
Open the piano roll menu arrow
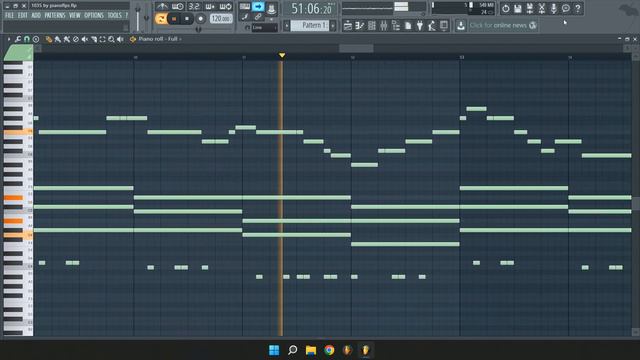[9, 39]
